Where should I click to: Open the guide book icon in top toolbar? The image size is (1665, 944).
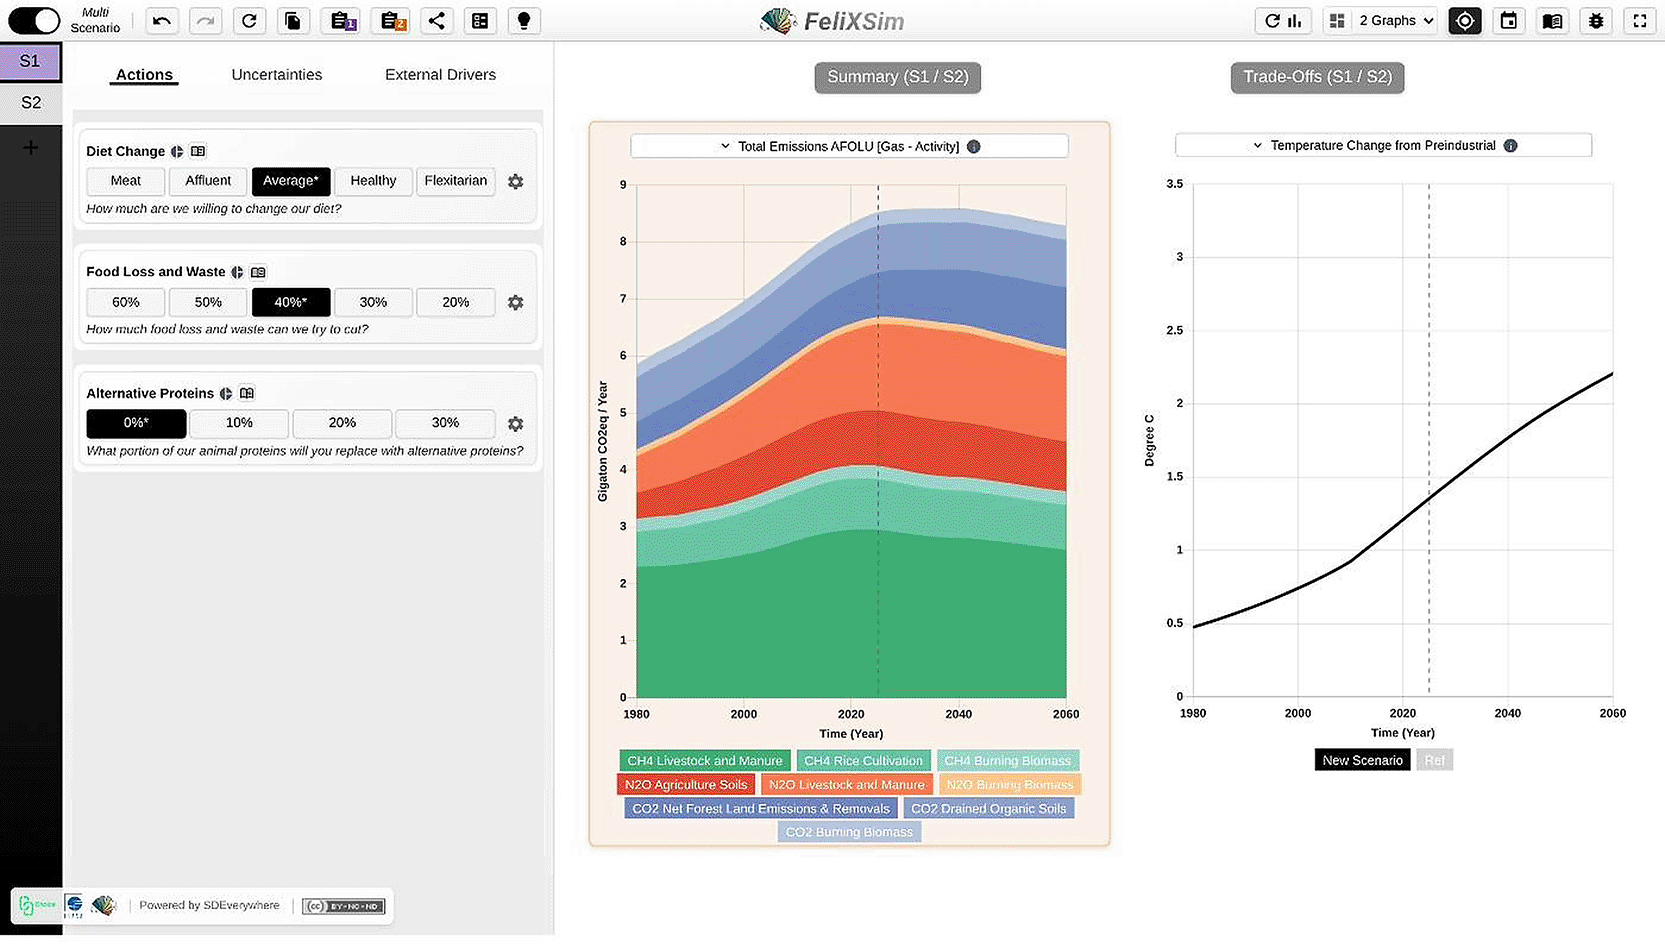pyautogui.click(x=1553, y=21)
